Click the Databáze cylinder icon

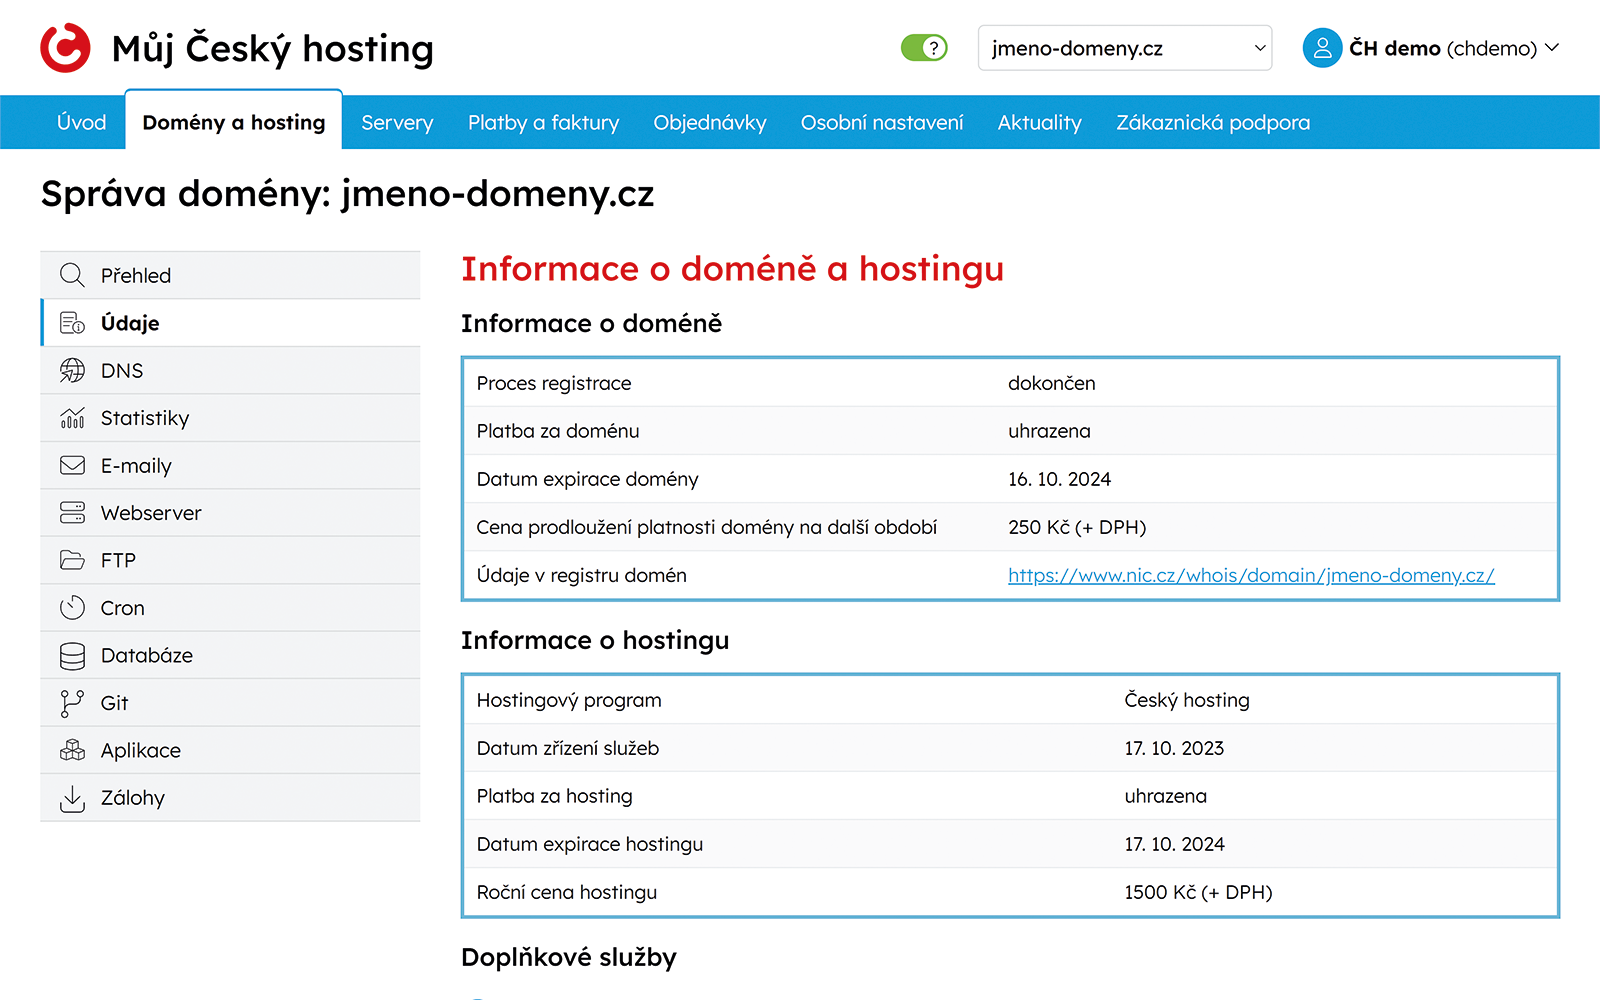(x=72, y=655)
